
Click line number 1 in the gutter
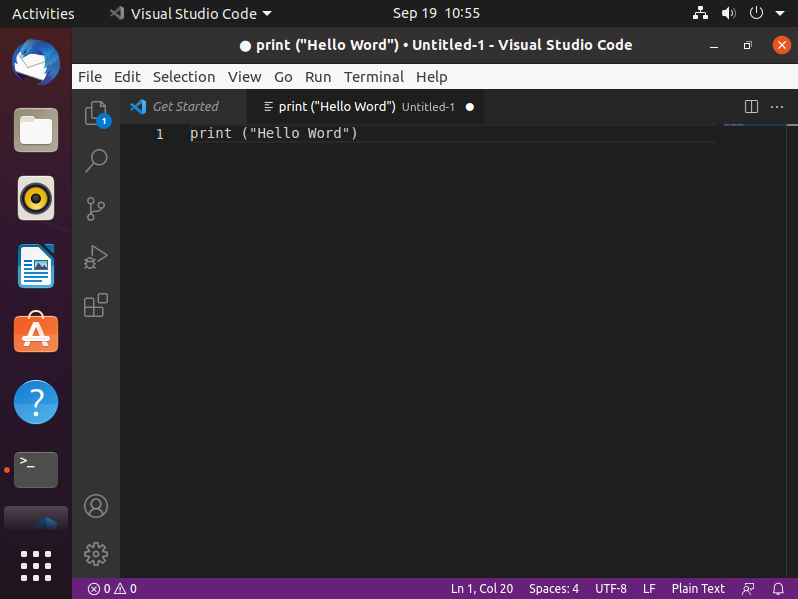160,134
